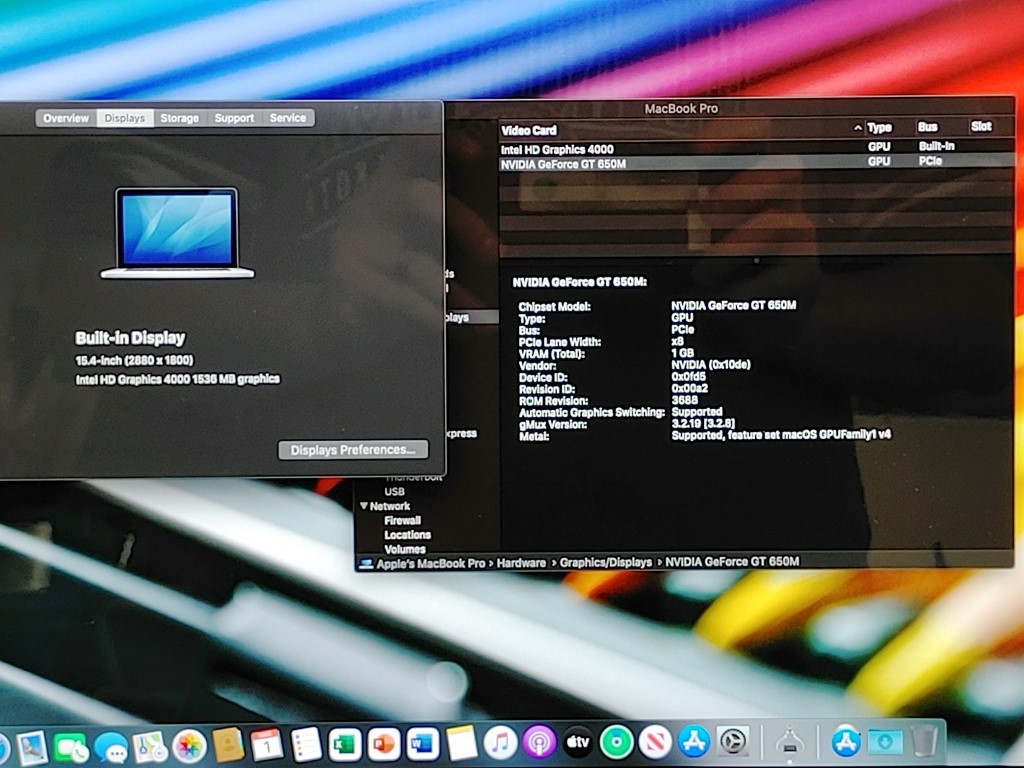Sort by the Video Card column header
Image resolution: width=1024 pixels, height=768 pixels.
529,131
